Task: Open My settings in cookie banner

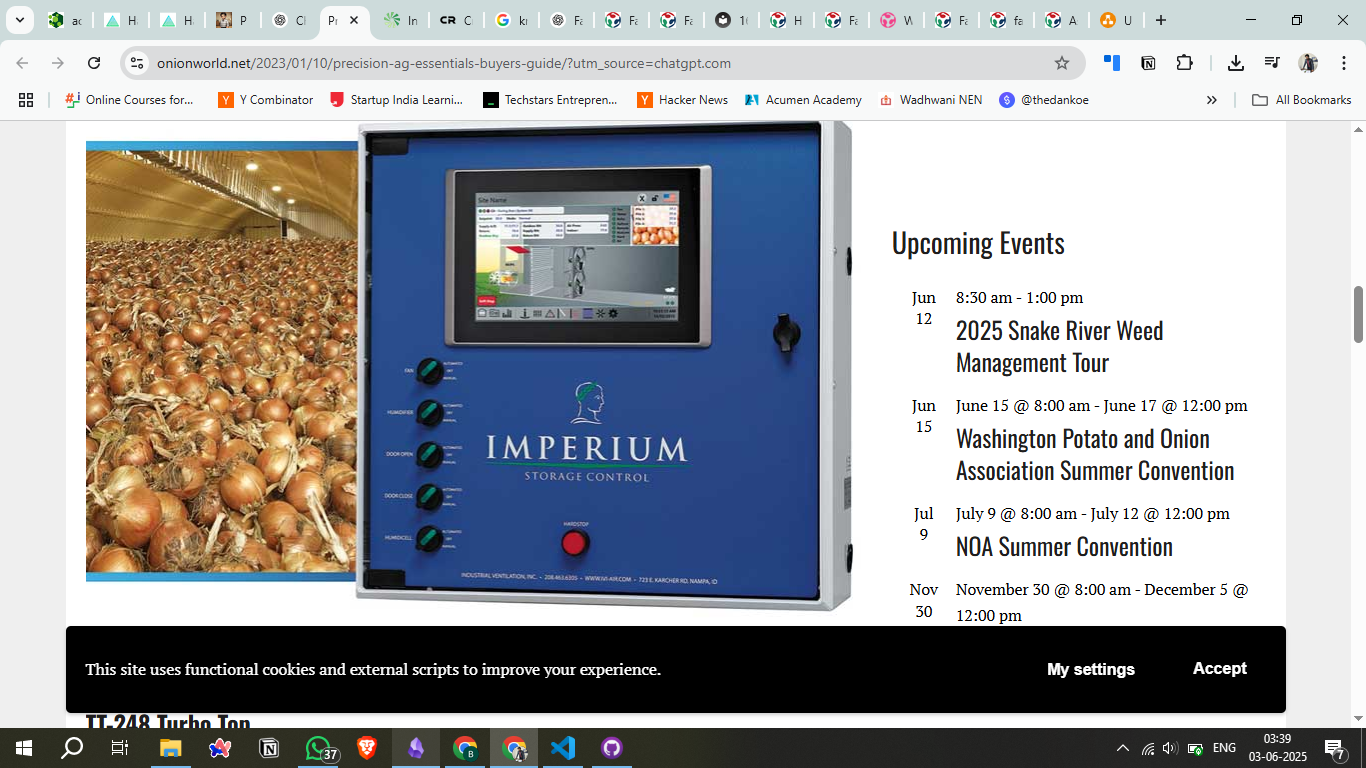Action: [x=1091, y=669]
